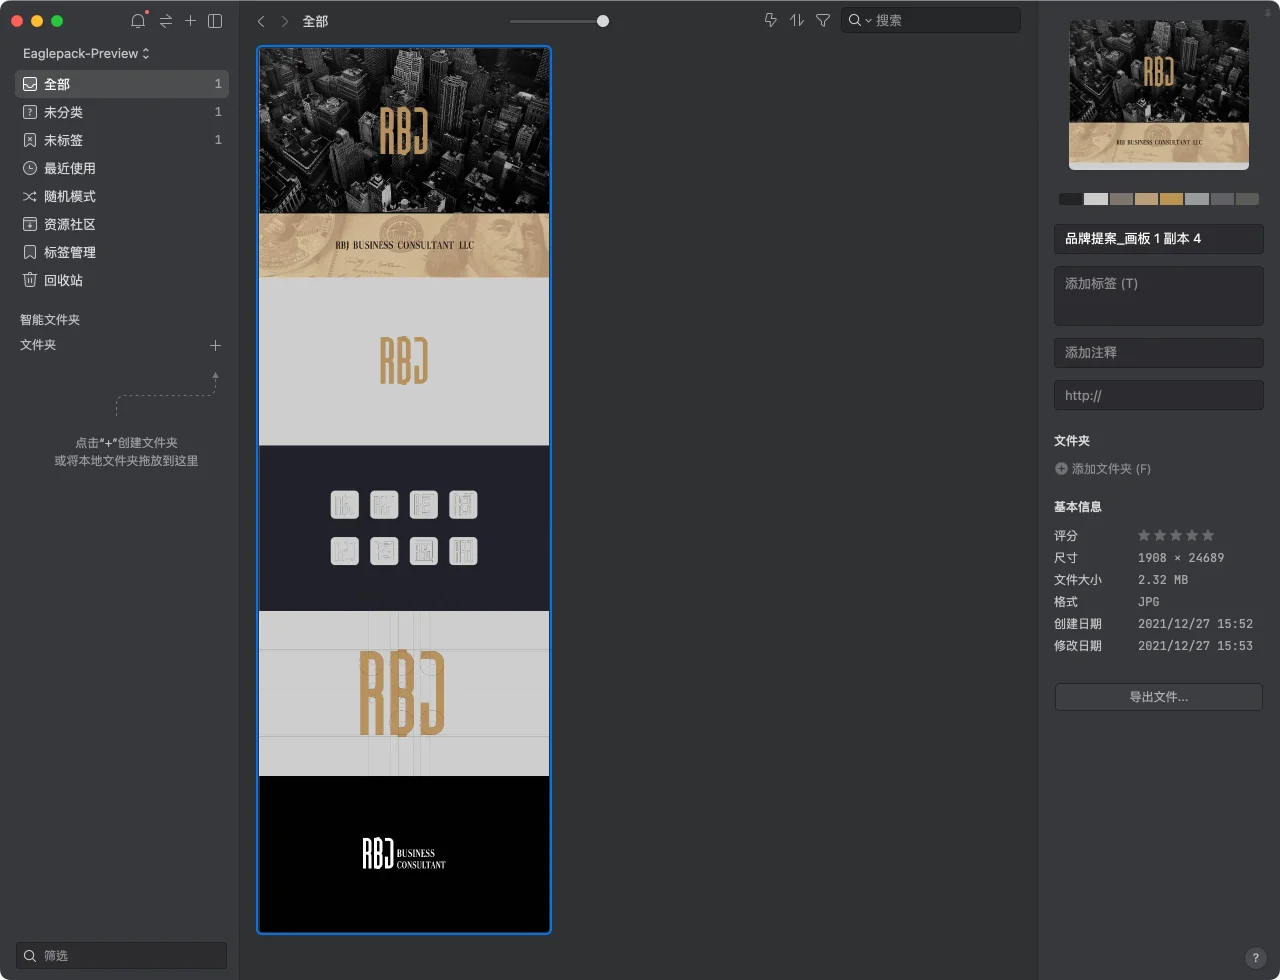Rate the image one star
This screenshot has width=1280, height=980.
coord(1144,535)
